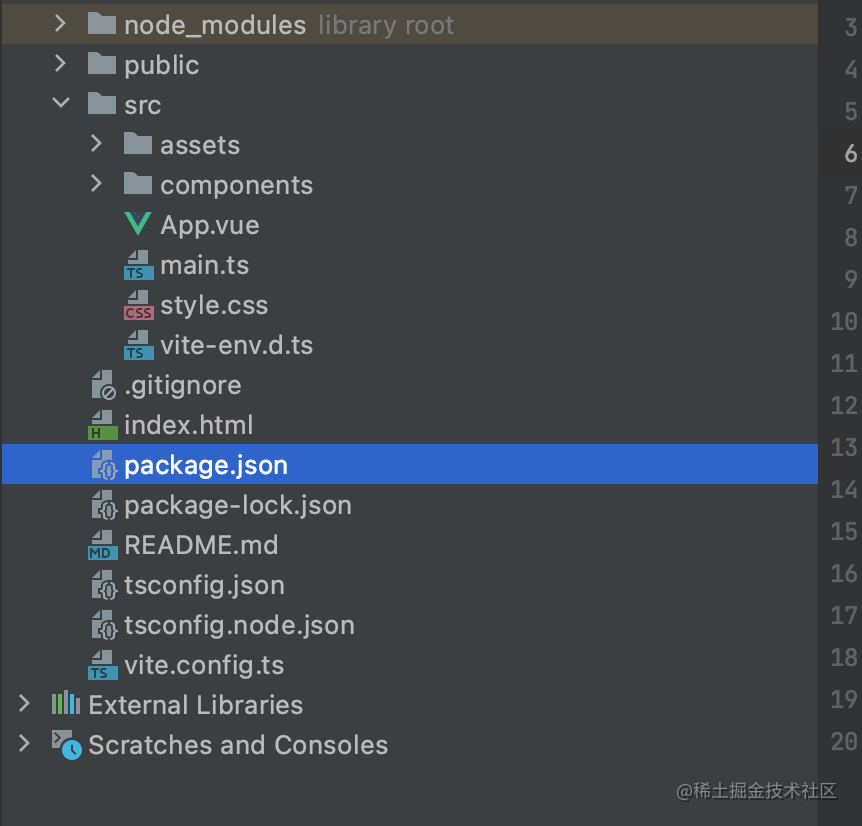Click the Vue icon next to App.vue
The height and width of the screenshot is (826, 862).
(137, 224)
